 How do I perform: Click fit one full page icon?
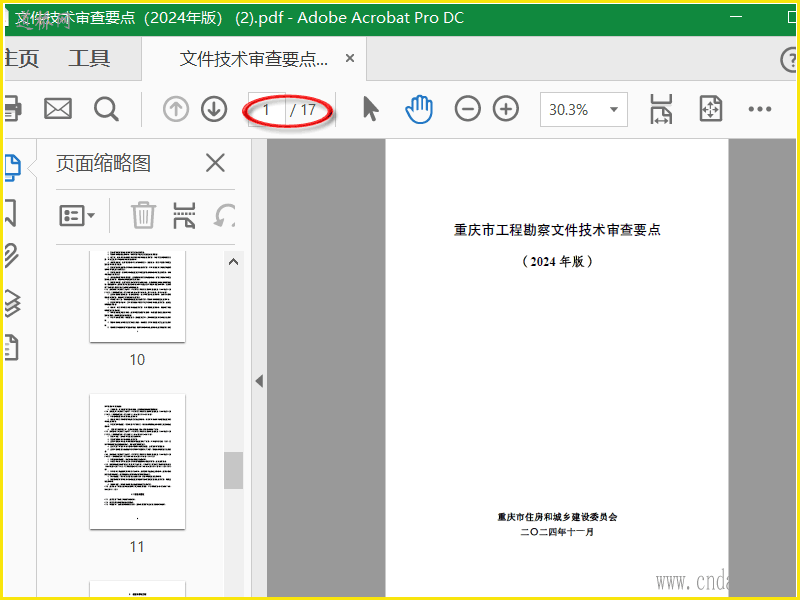711,109
